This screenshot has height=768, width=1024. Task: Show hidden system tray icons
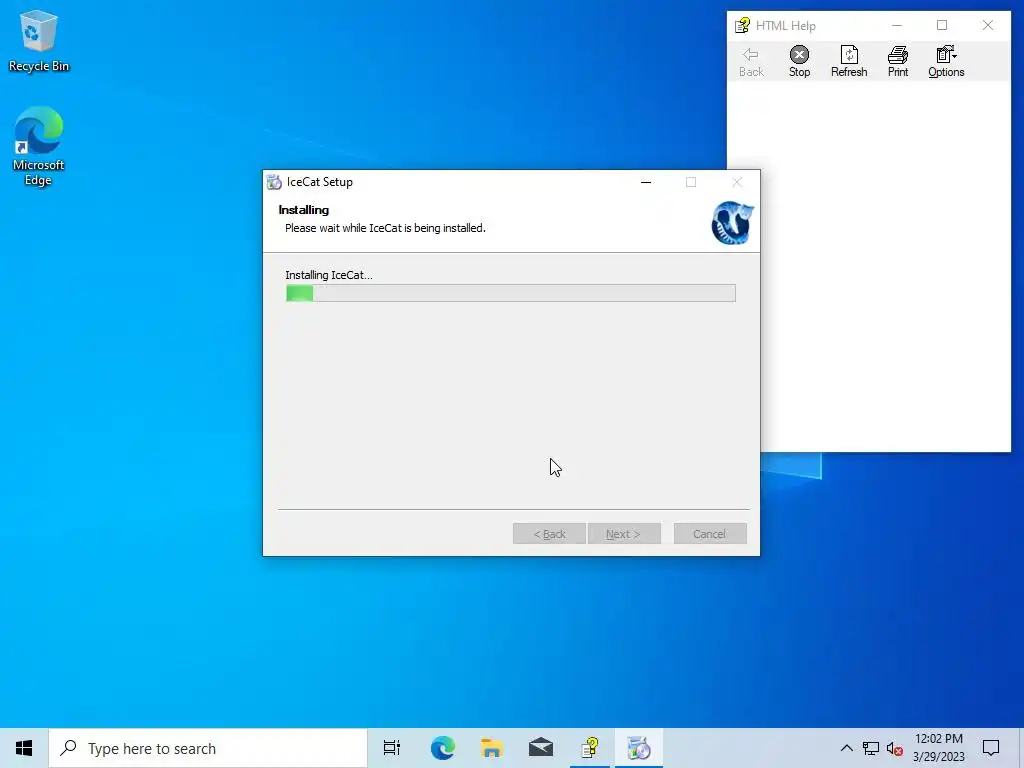tap(846, 748)
